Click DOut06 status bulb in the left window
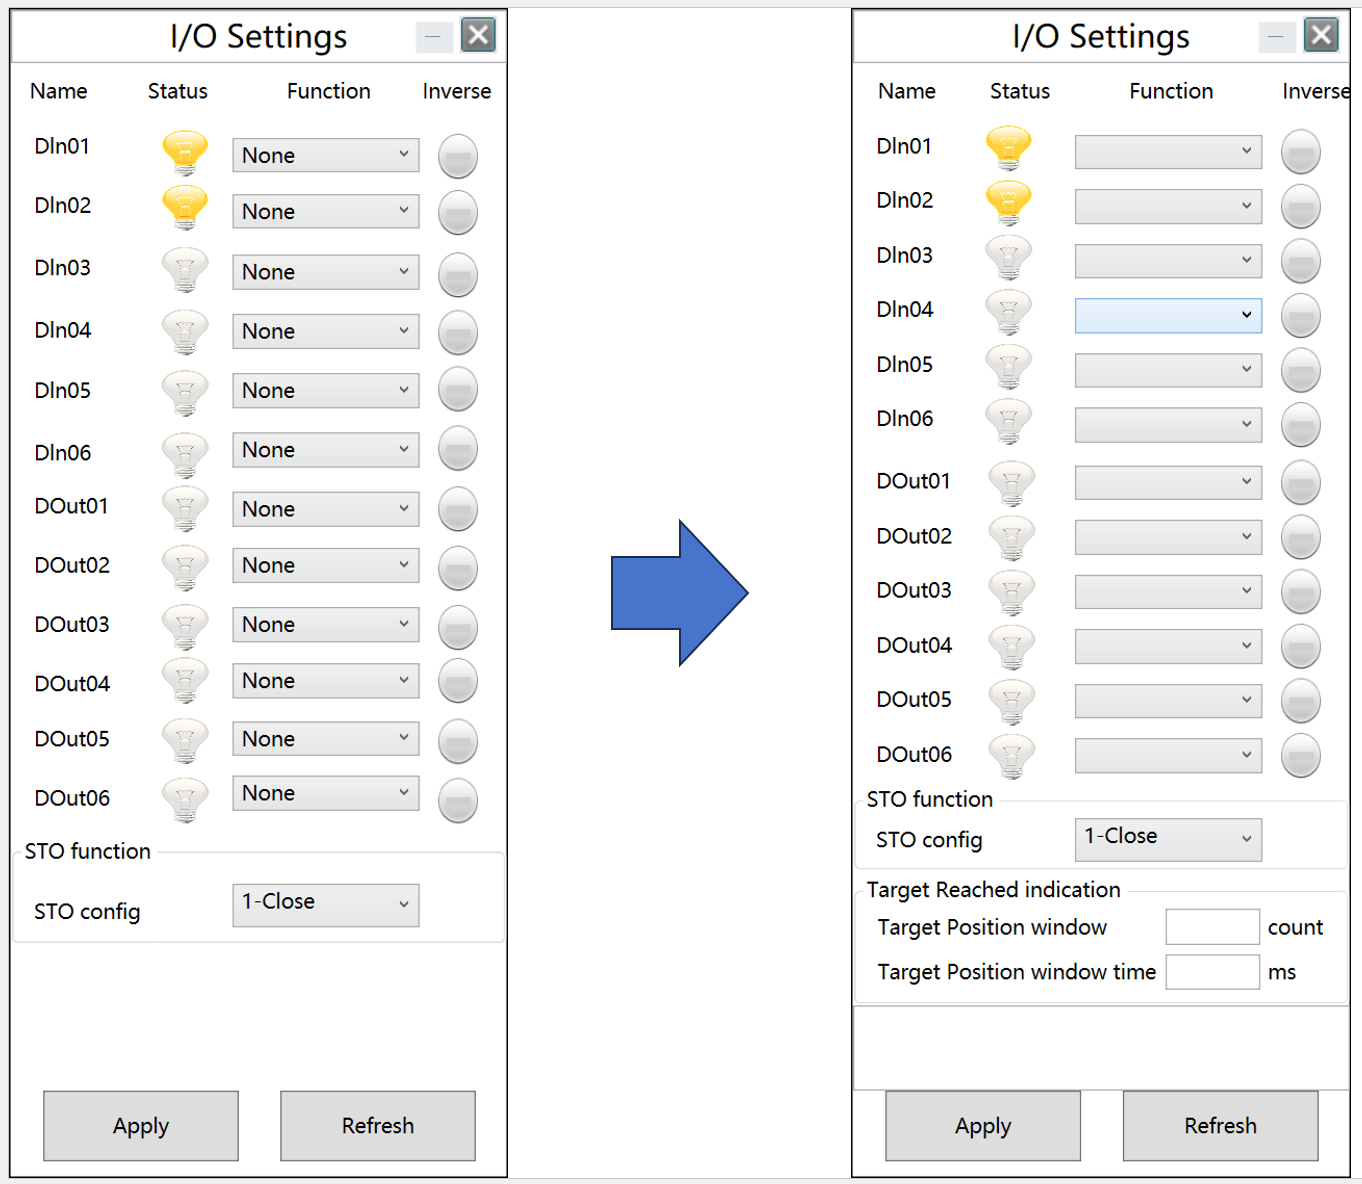This screenshot has height=1184, width=1362. pos(185,799)
